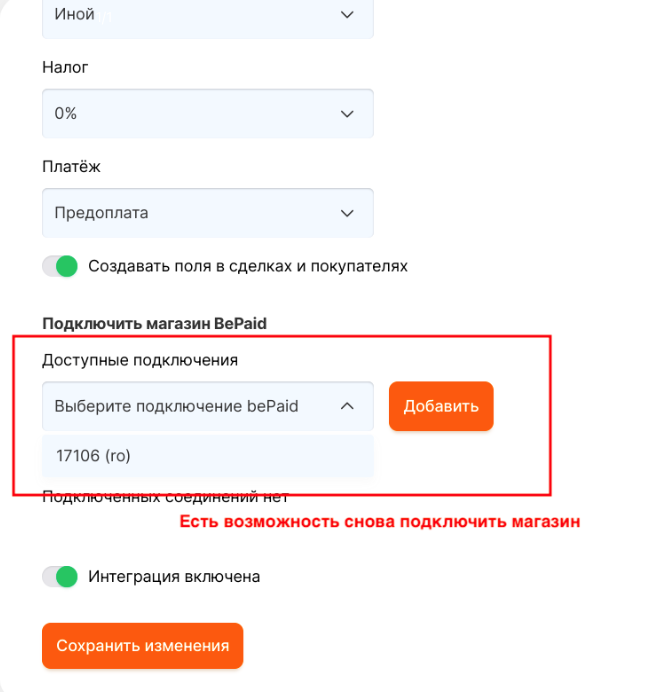Disable the Интеграция включена switch

click(x=60, y=576)
